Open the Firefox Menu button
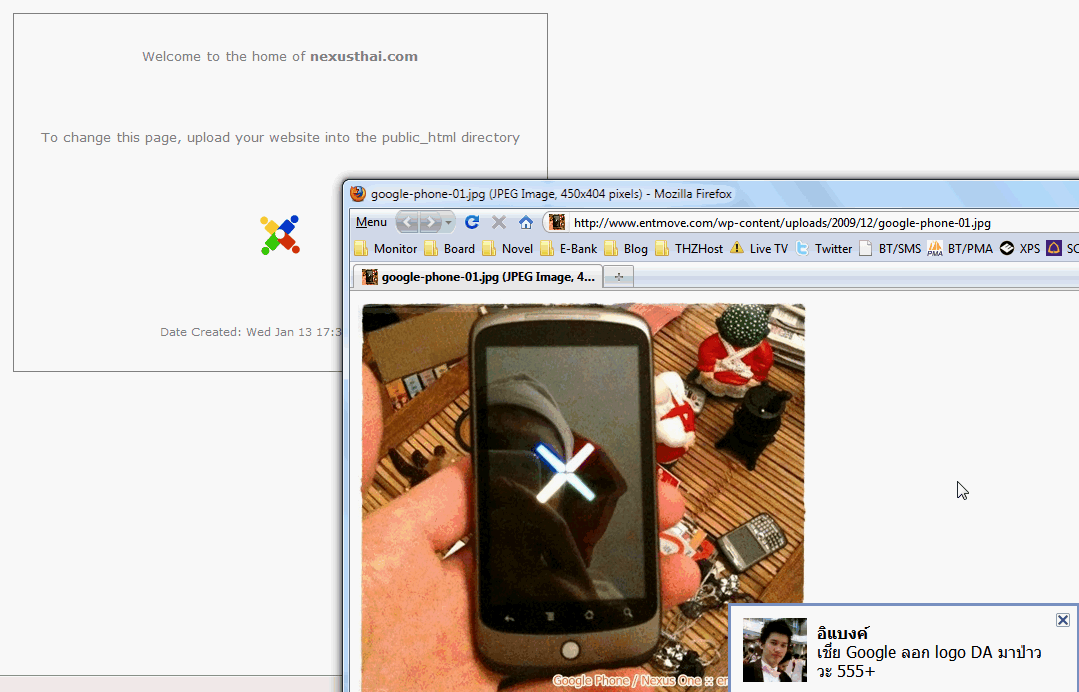 pos(371,222)
